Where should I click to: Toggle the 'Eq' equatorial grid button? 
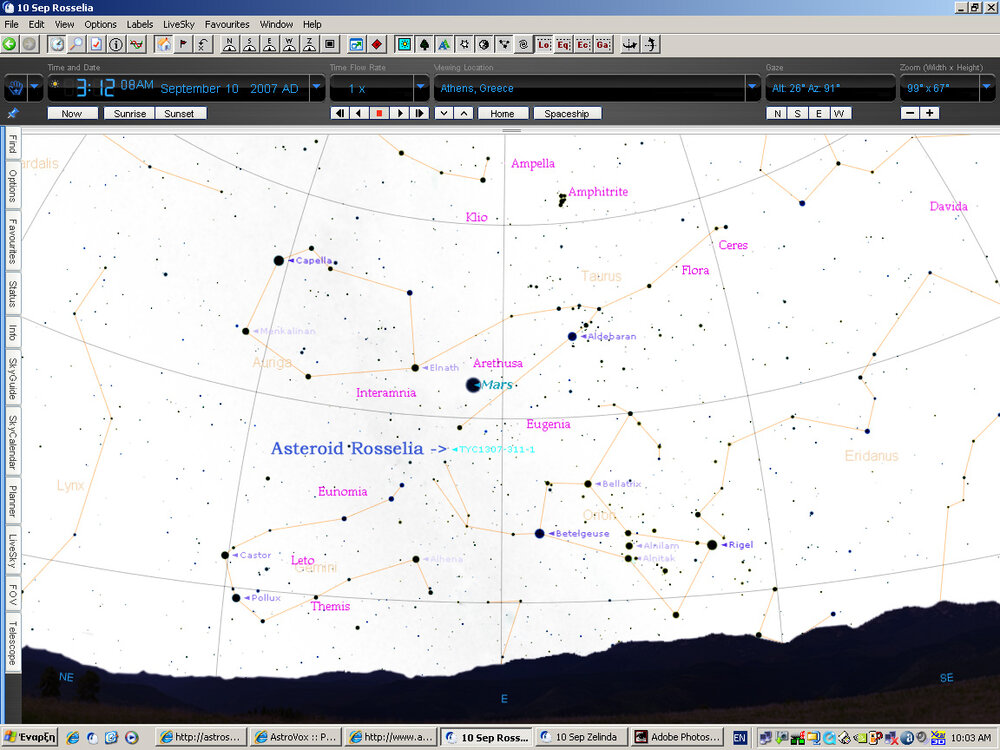[564, 44]
